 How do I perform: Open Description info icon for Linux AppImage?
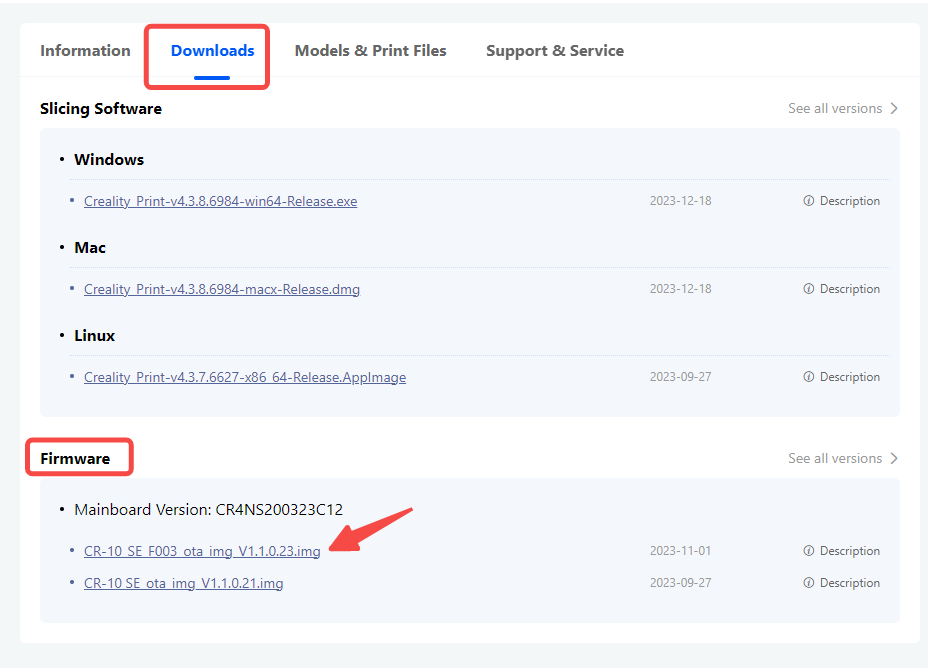click(x=808, y=377)
